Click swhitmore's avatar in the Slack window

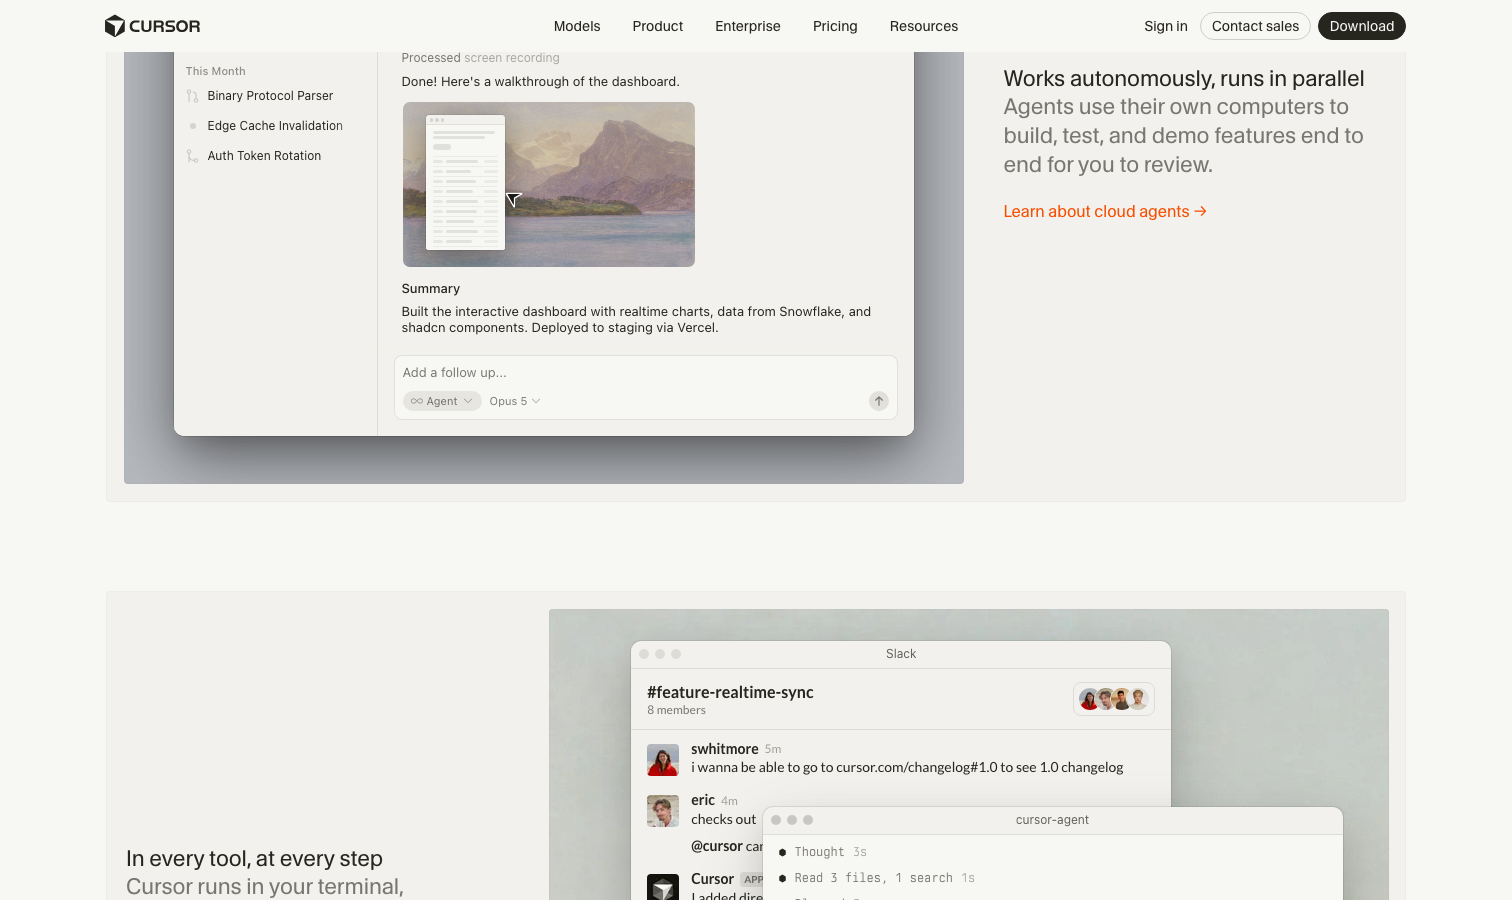tap(663, 760)
